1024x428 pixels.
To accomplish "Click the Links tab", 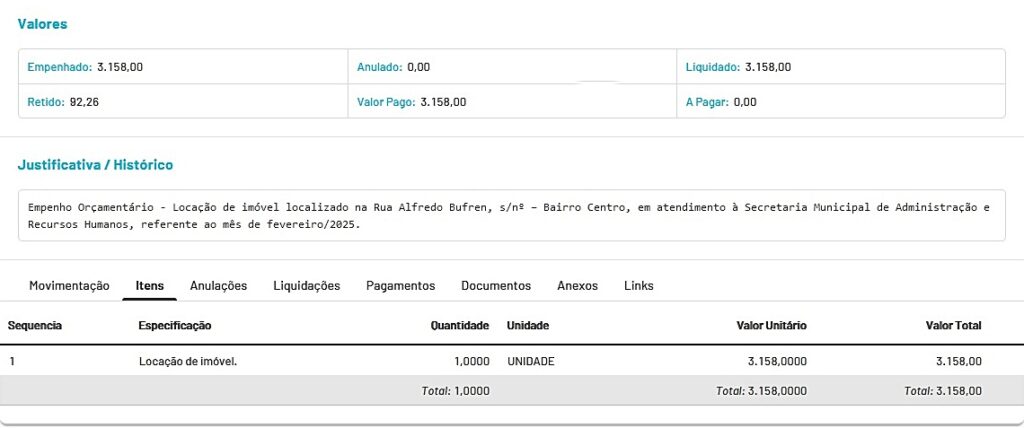I will [x=638, y=285].
